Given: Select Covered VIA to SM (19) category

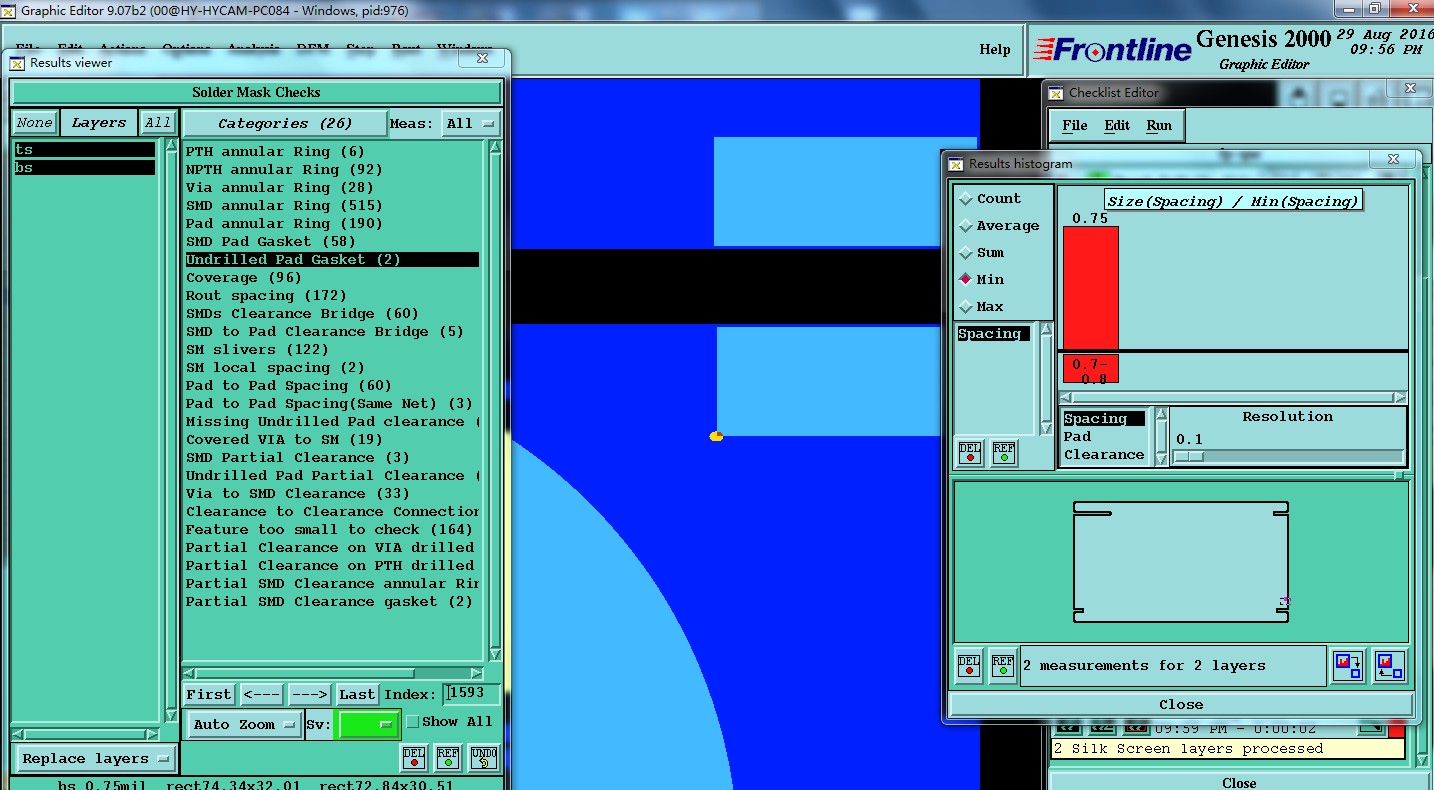Looking at the screenshot, I should (x=284, y=440).
